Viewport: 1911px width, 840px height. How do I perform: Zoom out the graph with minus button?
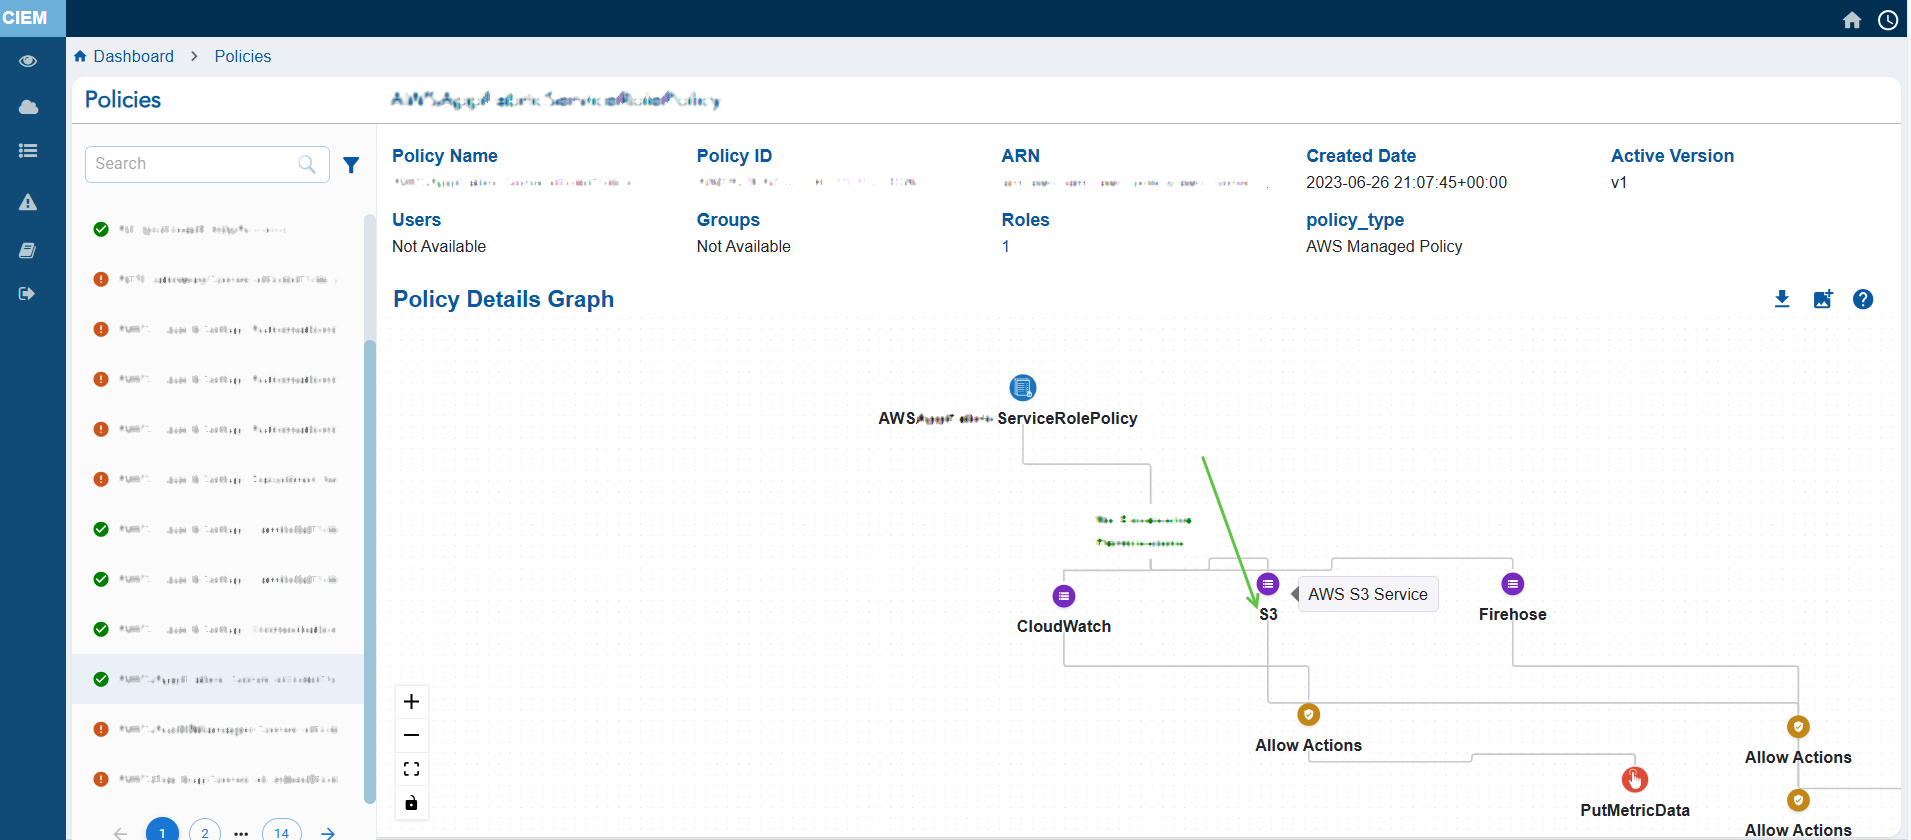click(411, 735)
